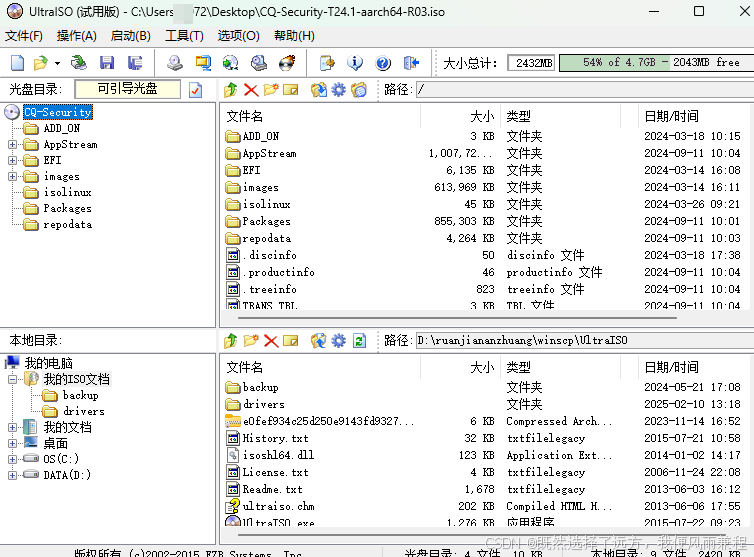Click the gear icon in local pane toolbar

pos(339,341)
